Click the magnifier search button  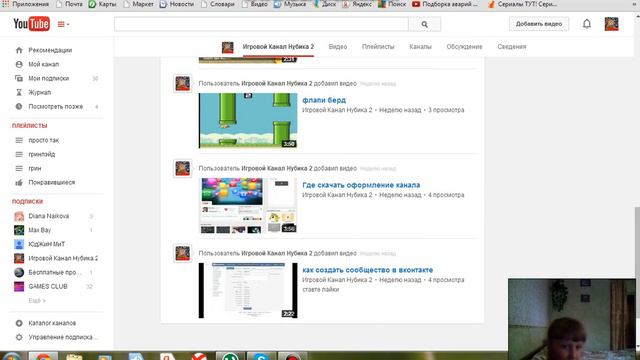[x=424, y=24]
